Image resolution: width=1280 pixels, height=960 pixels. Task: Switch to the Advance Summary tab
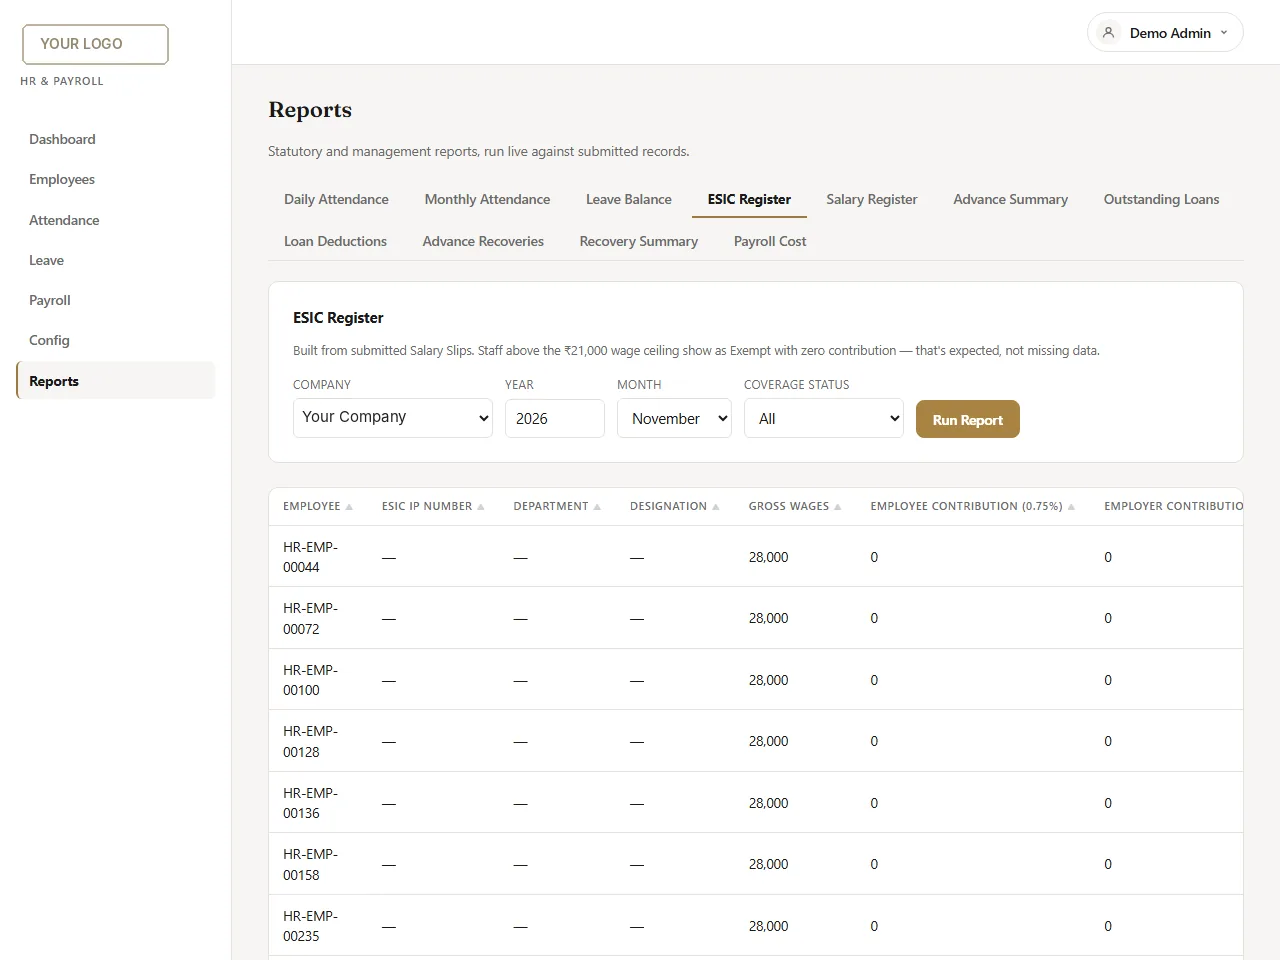coord(1010,199)
